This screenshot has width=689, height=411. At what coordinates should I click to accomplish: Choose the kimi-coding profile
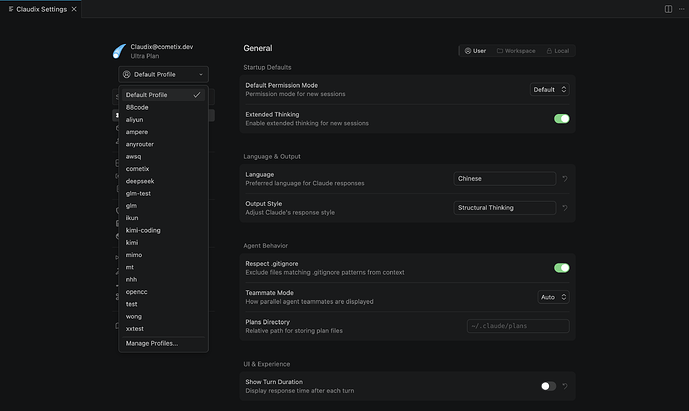coord(163,230)
